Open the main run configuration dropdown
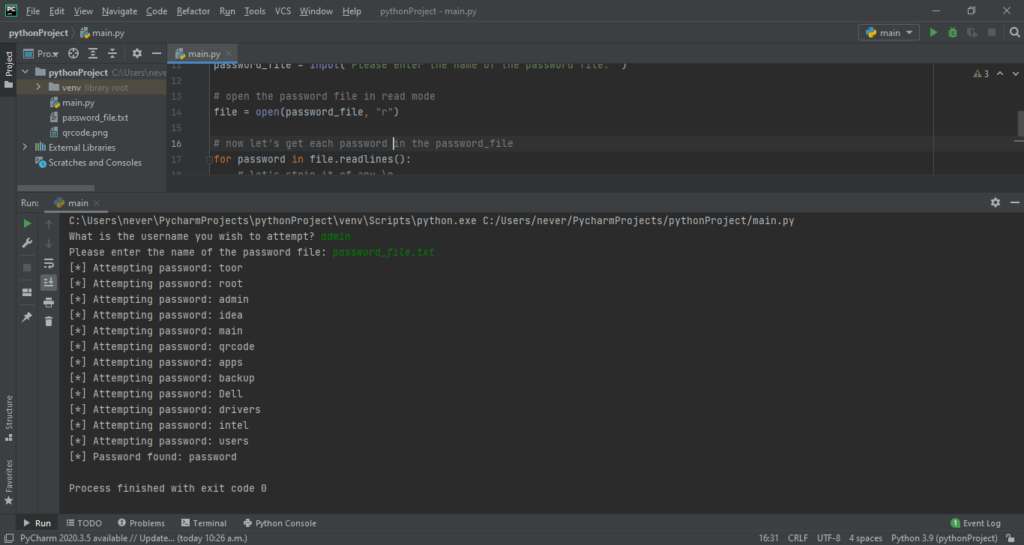1024x545 pixels. [889, 33]
